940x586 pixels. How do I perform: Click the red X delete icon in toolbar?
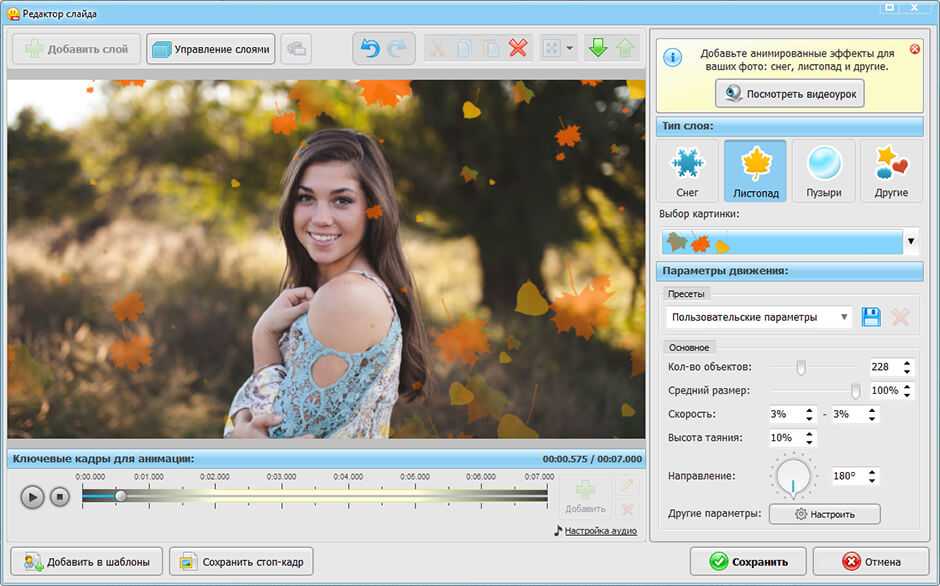pyautogui.click(x=518, y=49)
